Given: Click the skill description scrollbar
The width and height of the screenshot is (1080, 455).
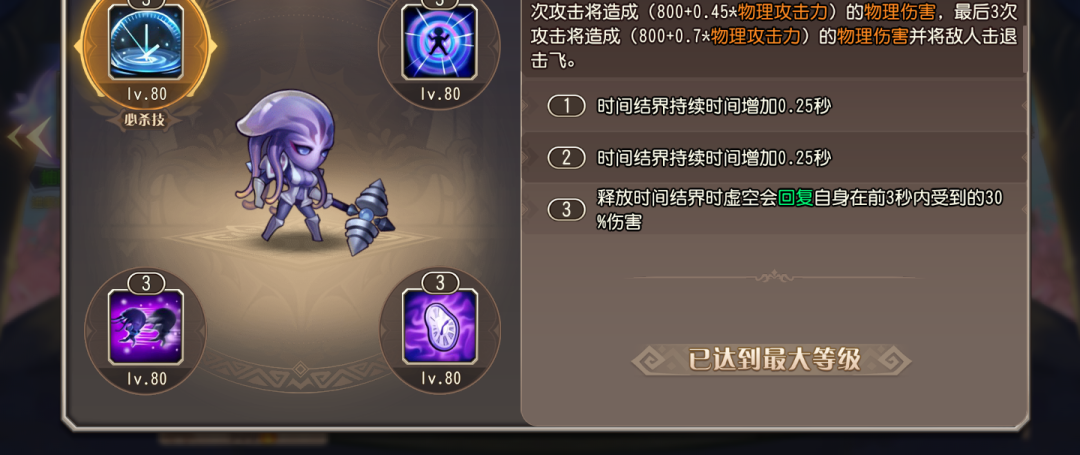Looking at the screenshot, I should (1024, 36).
